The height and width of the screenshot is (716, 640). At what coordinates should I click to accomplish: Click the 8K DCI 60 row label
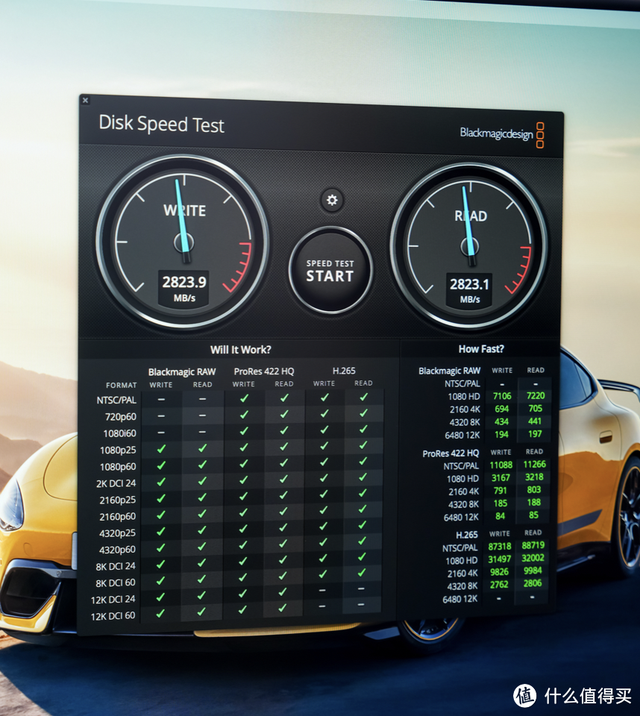coord(115,583)
